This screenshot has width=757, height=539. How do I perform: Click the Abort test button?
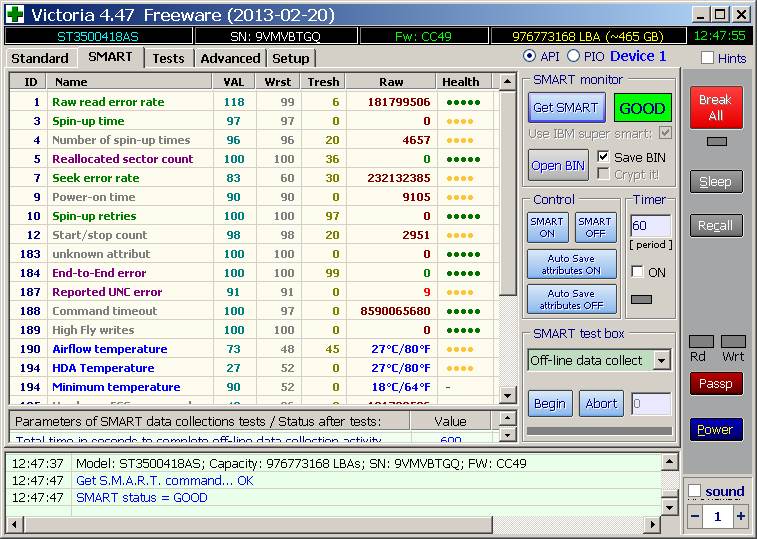pos(601,404)
